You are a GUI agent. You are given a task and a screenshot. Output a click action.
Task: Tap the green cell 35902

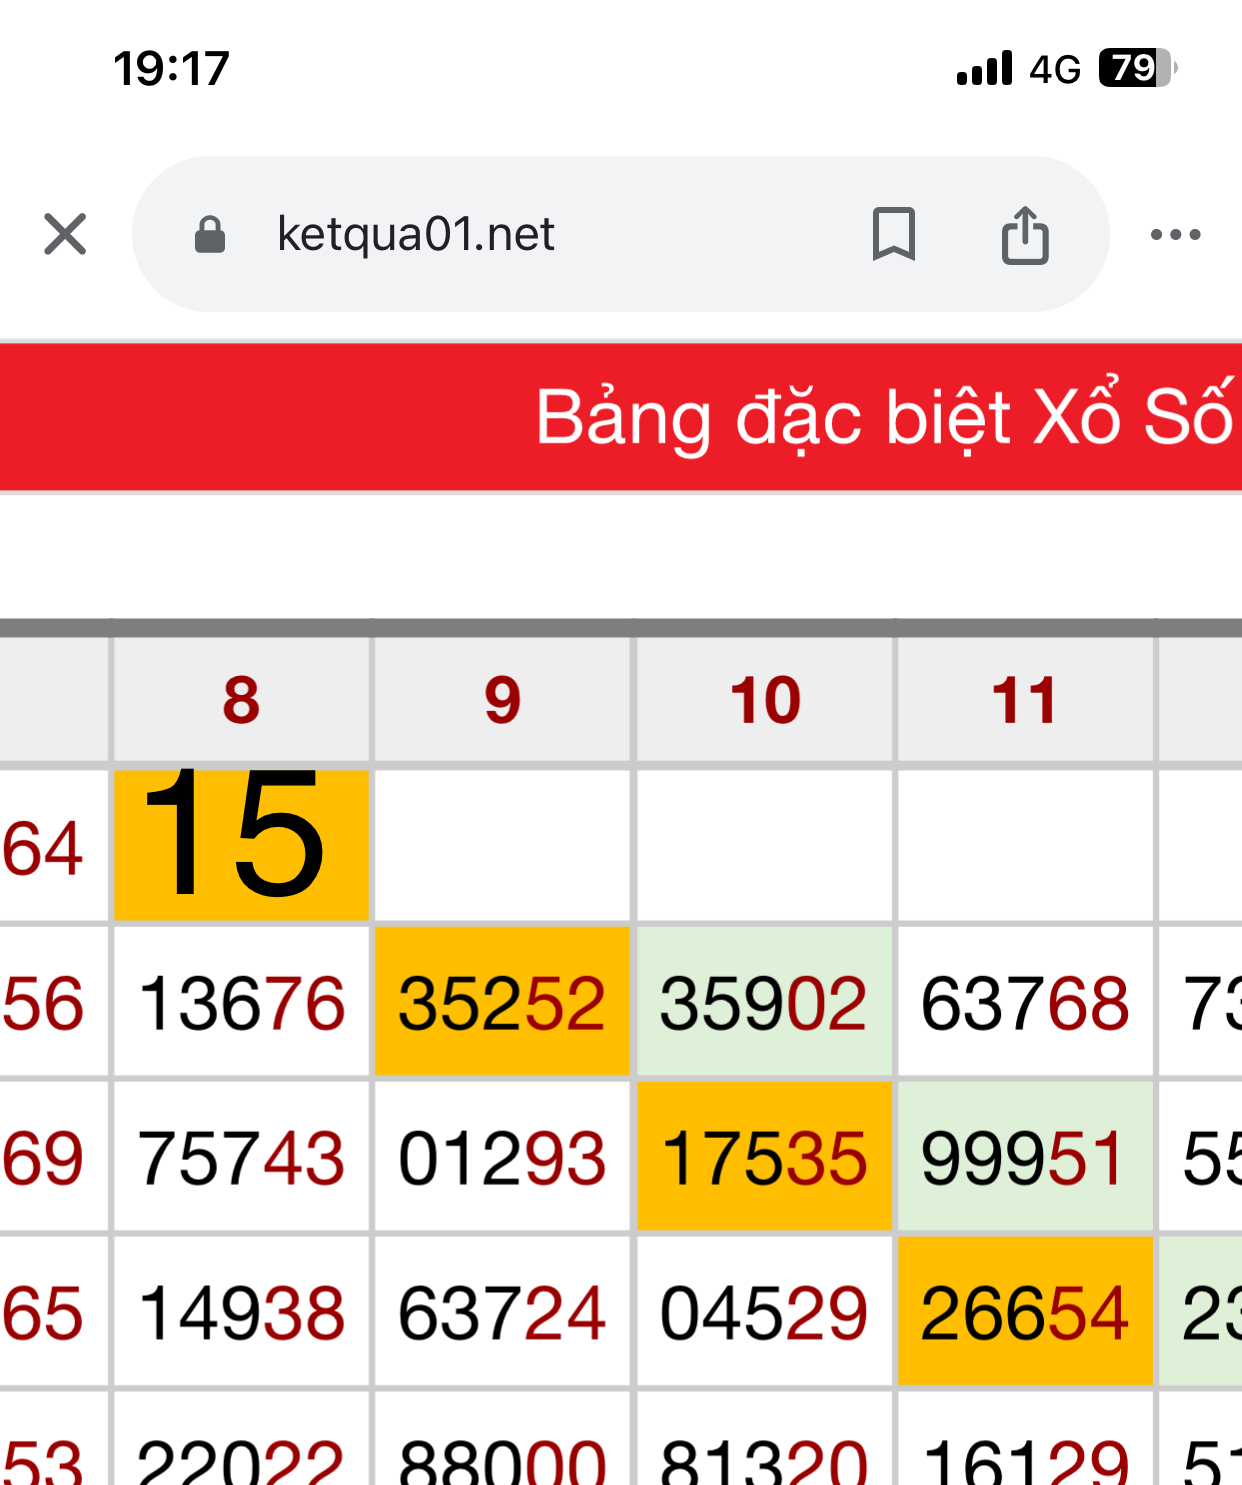[x=765, y=1003]
